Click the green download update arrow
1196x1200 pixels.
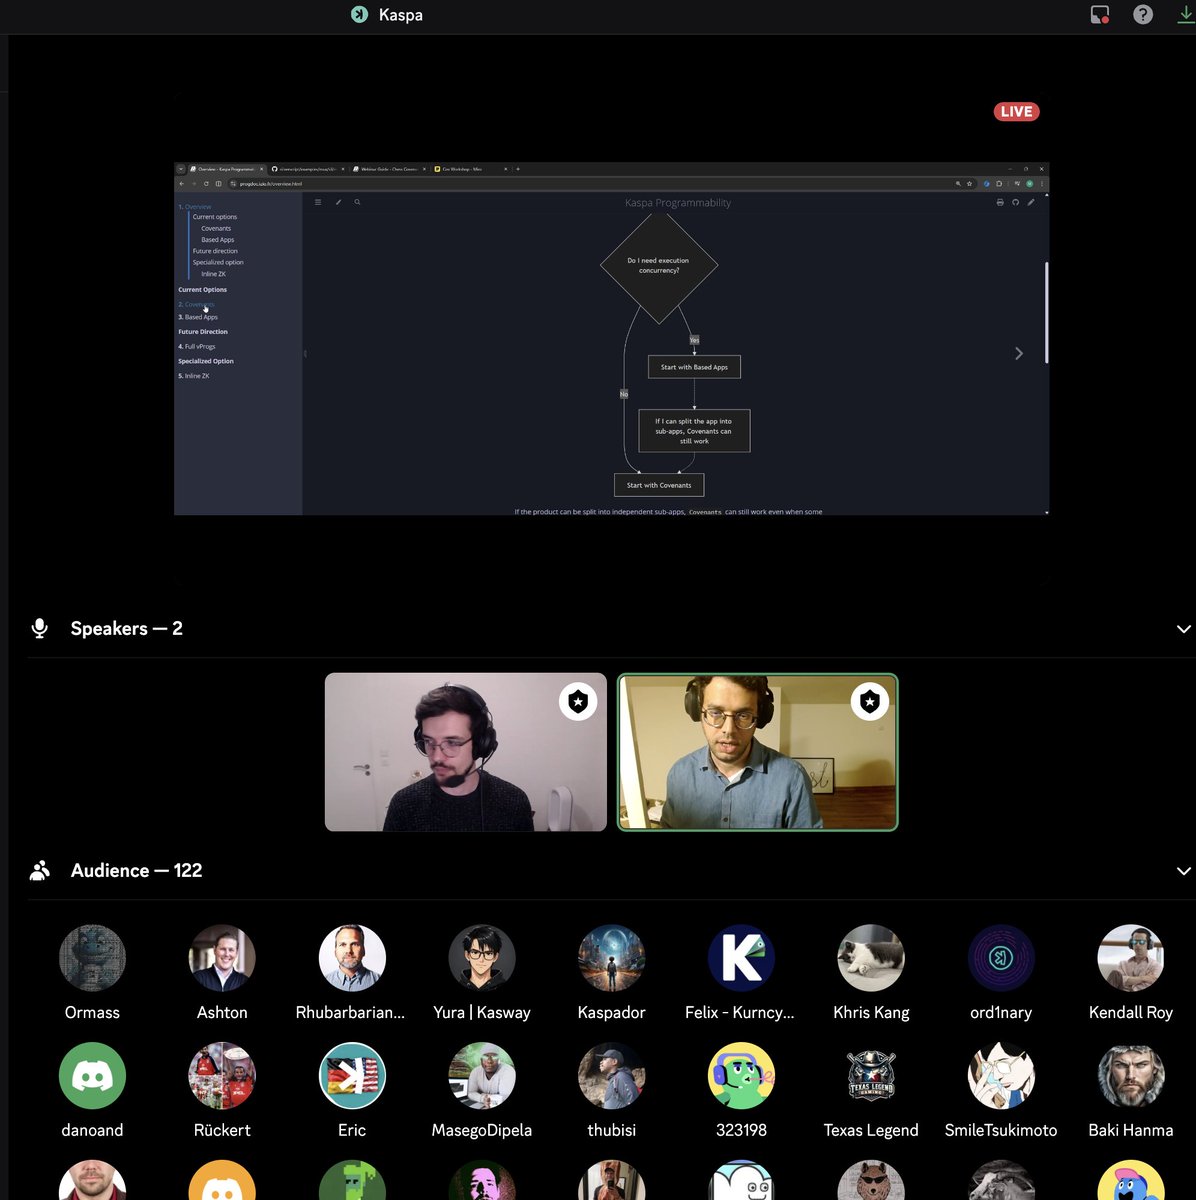click(x=1186, y=14)
